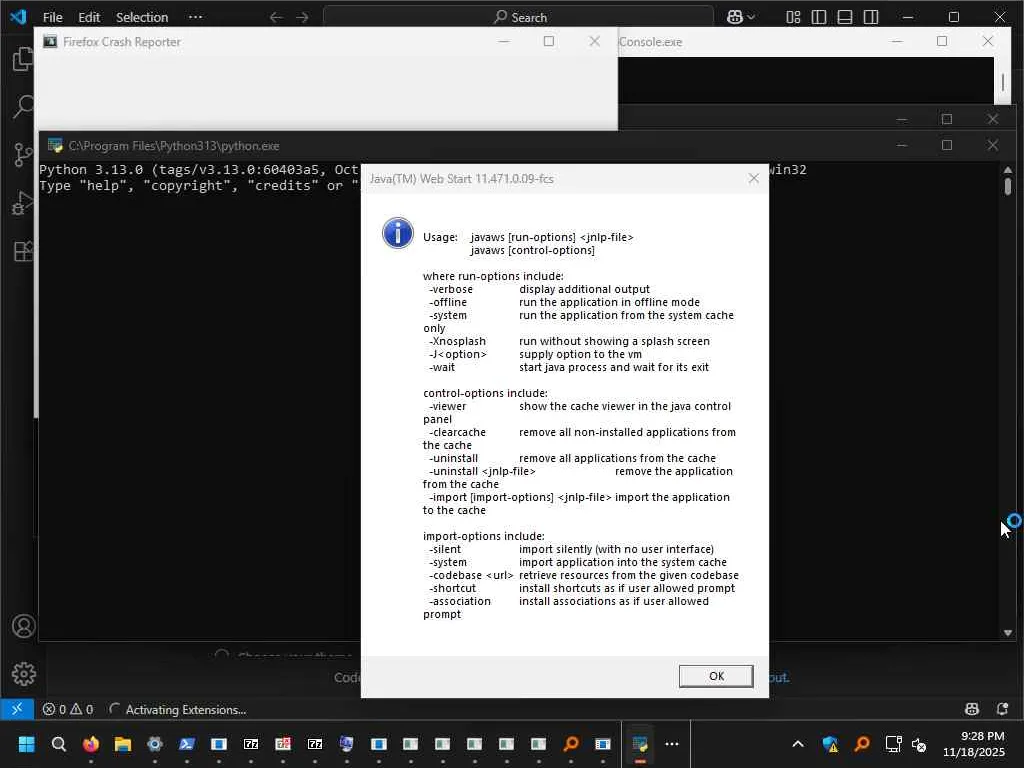Open Customize Layout in VS Code title bar
Screen dimensions: 1024x768
pyautogui.click(x=793, y=18)
